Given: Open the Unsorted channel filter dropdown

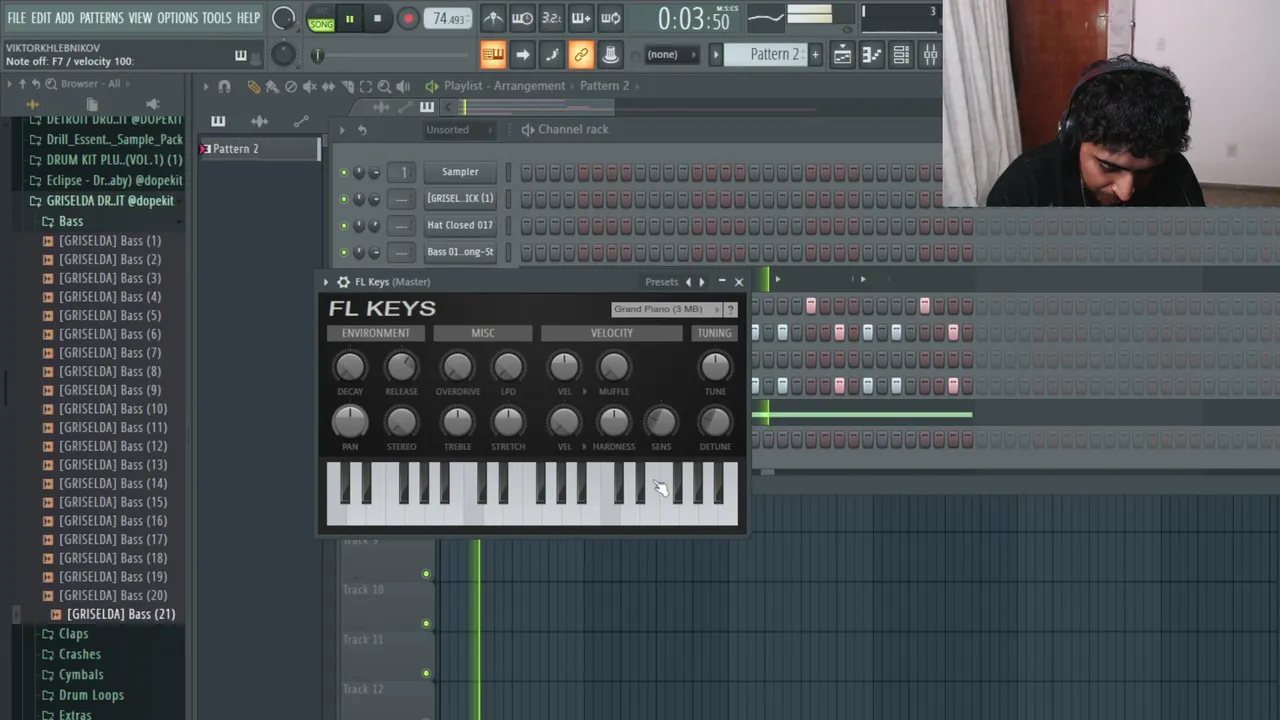Looking at the screenshot, I should tap(461, 130).
